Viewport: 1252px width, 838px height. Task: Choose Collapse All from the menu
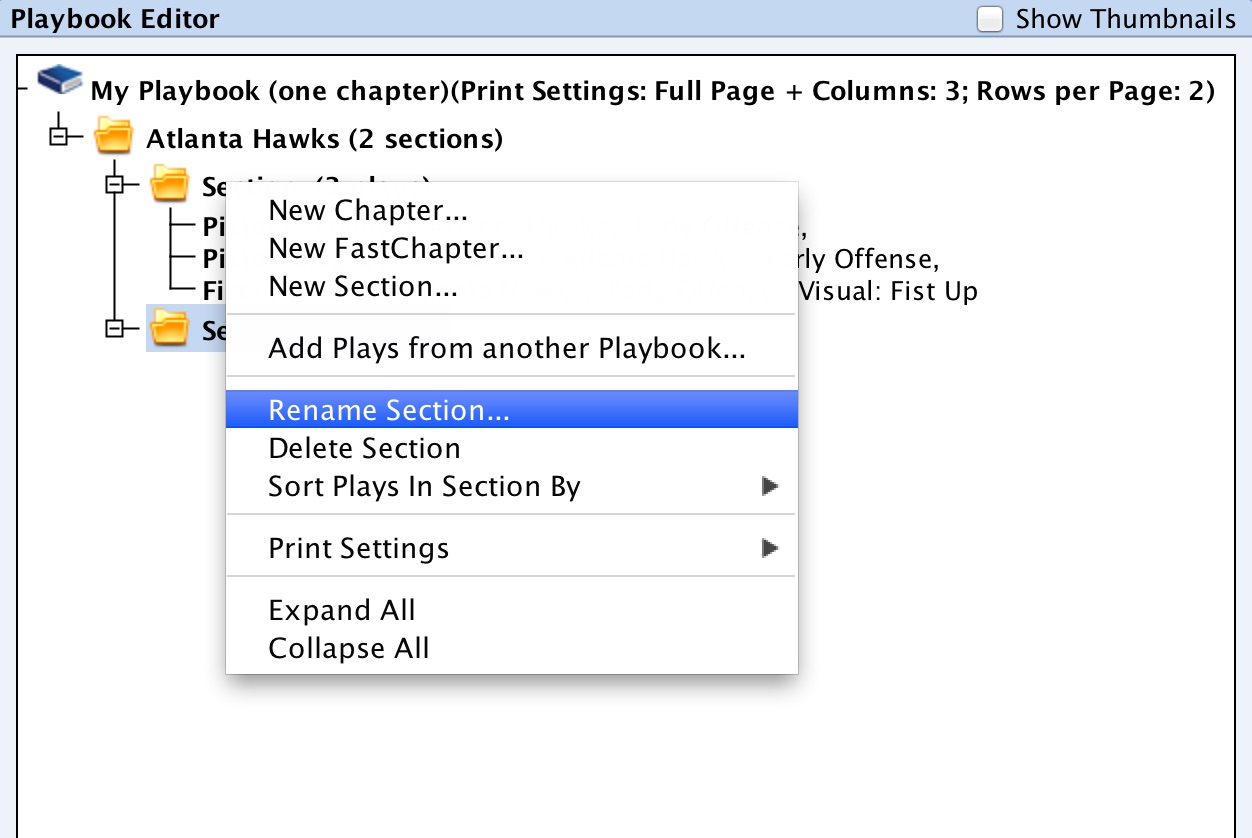pyautogui.click(x=348, y=648)
